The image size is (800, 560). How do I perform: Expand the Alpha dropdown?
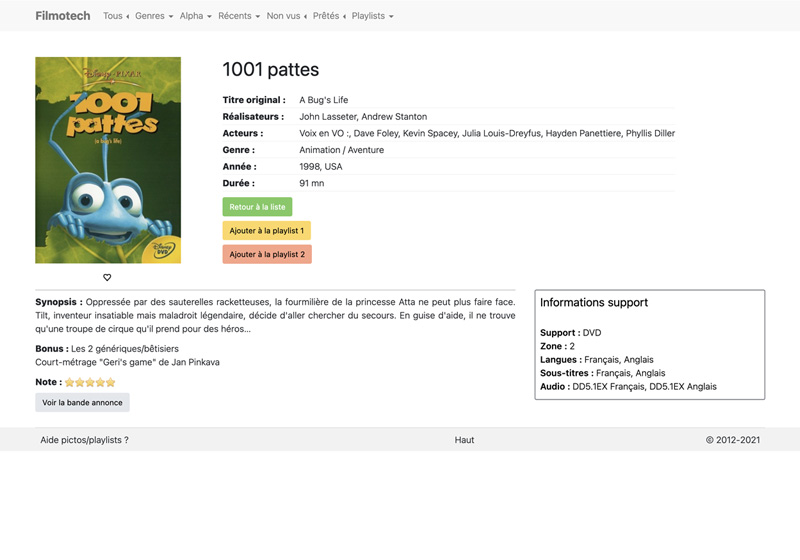195,16
